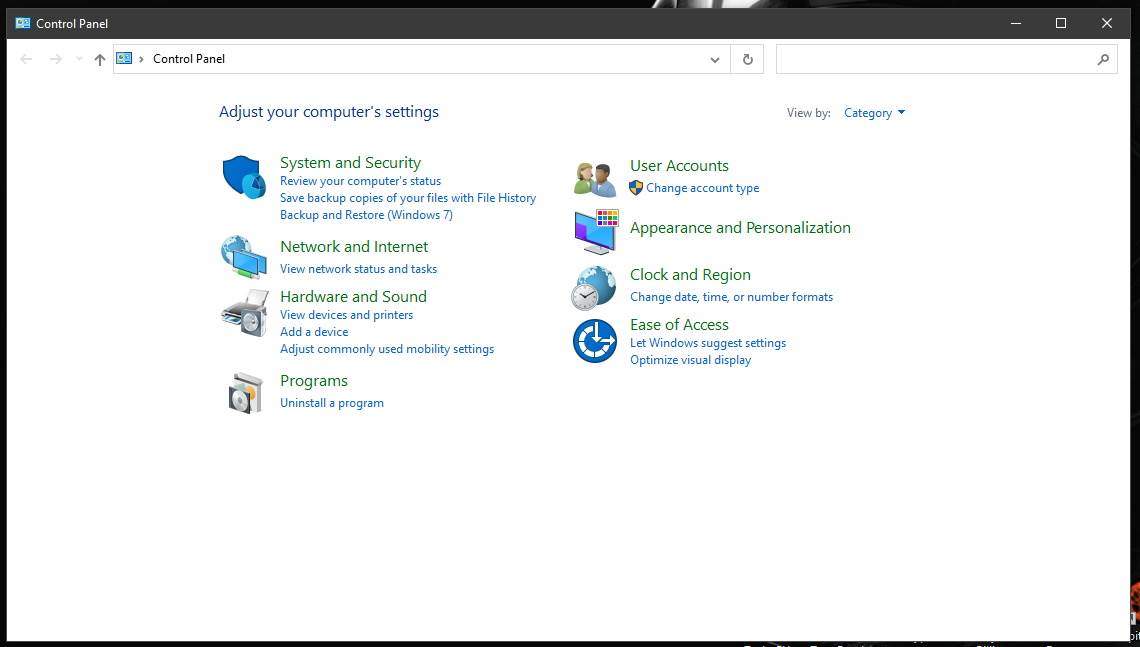This screenshot has height=647, width=1140.
Task: Open the View by Category dropdown
Action: pyautogui.click(x=874, y=113)
